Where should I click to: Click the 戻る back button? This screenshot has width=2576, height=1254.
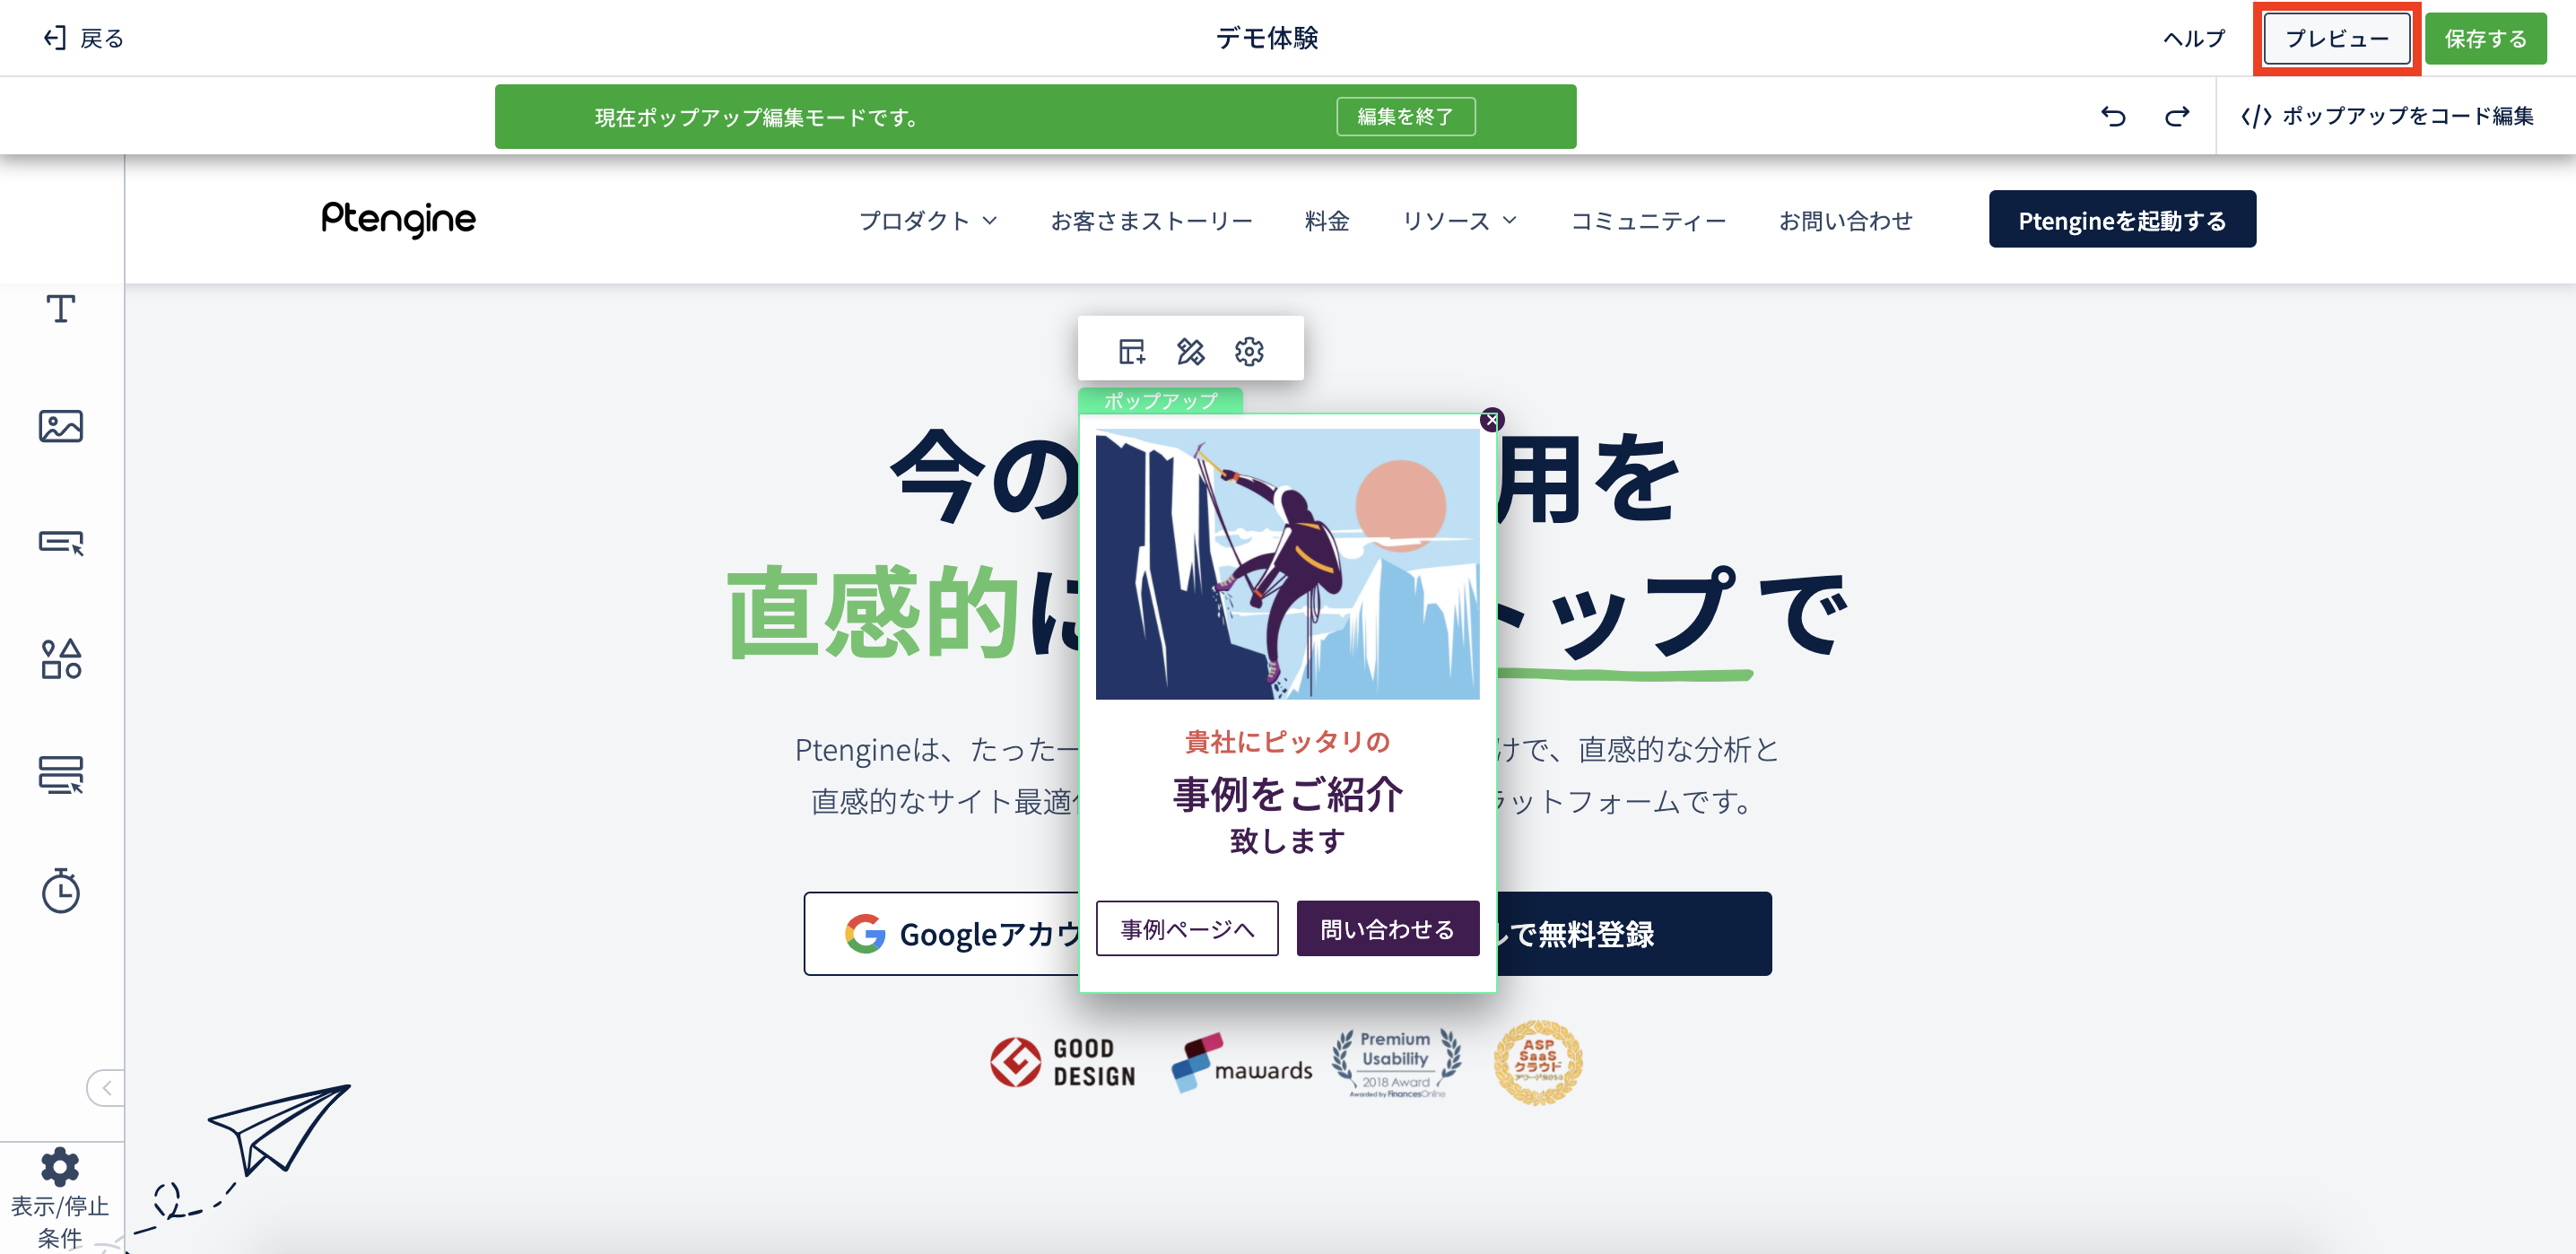point(84,38)
